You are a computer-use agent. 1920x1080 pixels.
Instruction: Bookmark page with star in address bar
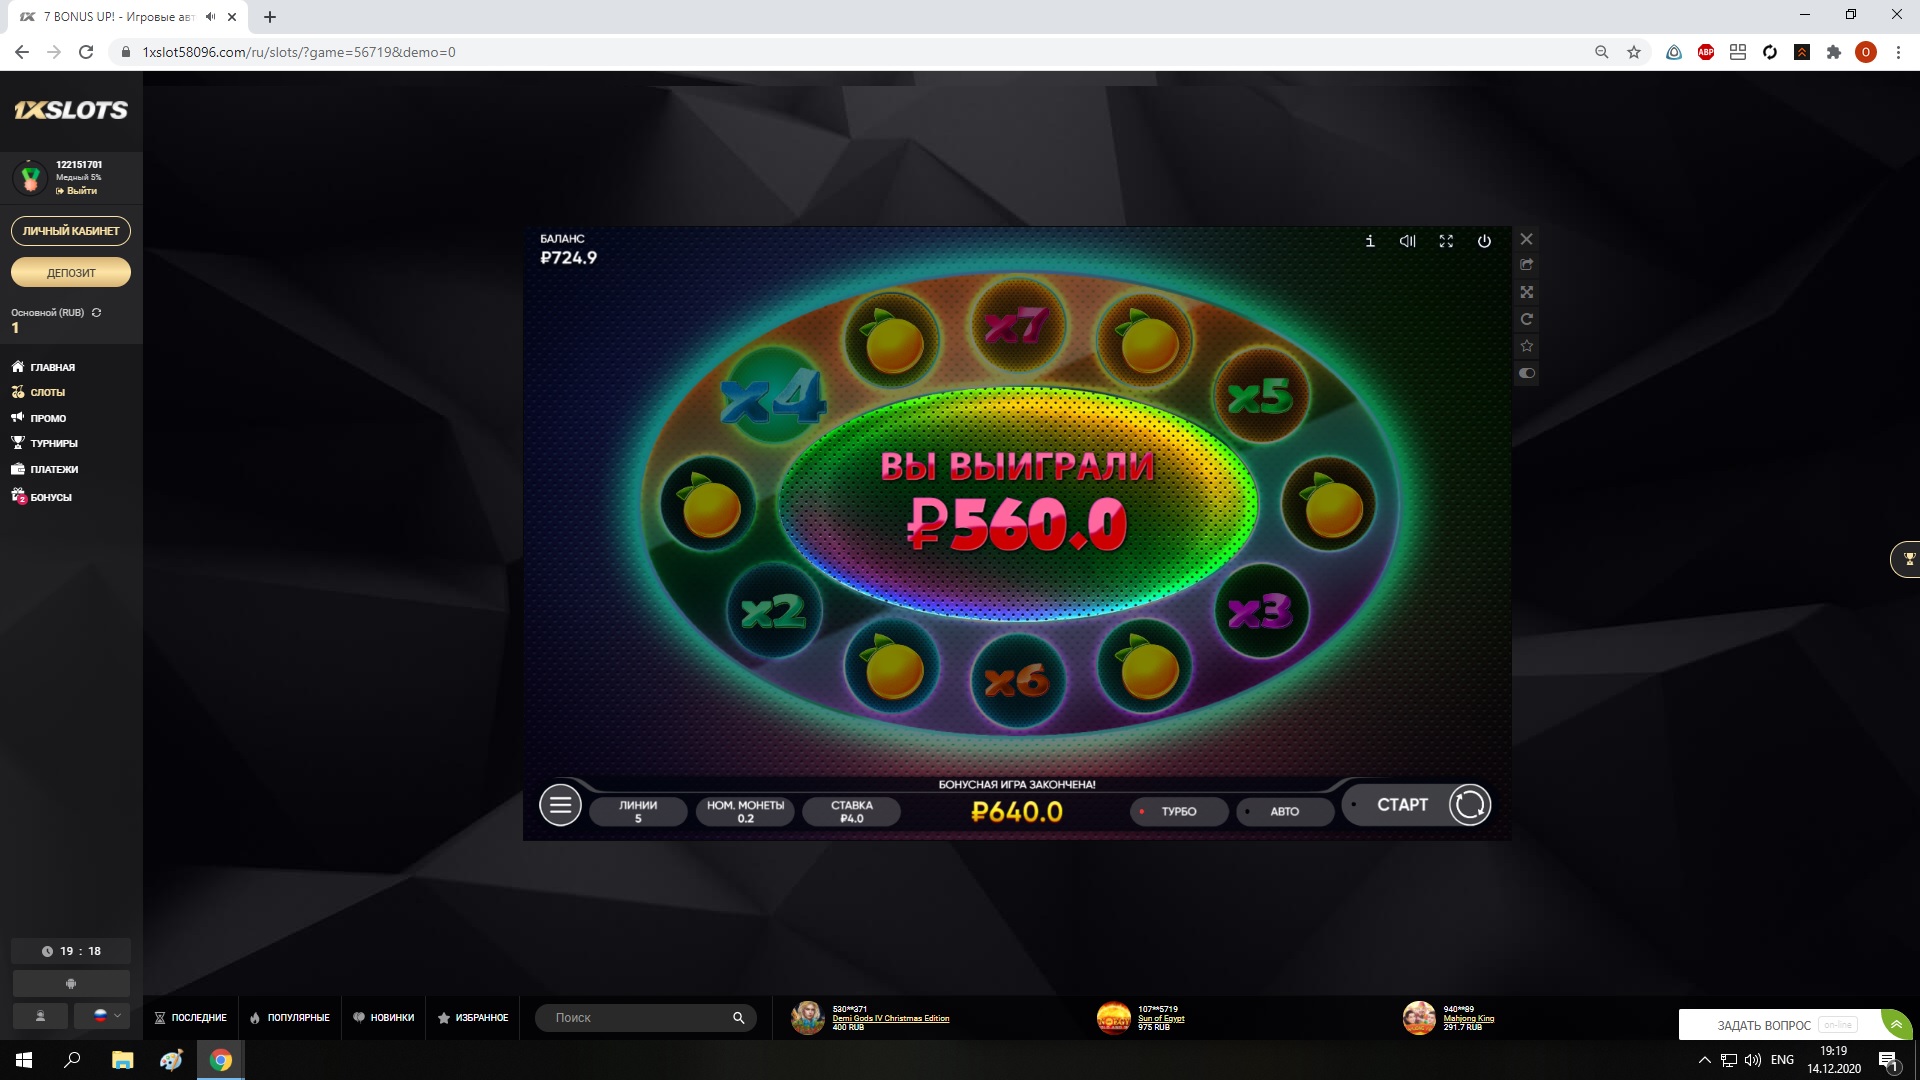pos(1634,52)
